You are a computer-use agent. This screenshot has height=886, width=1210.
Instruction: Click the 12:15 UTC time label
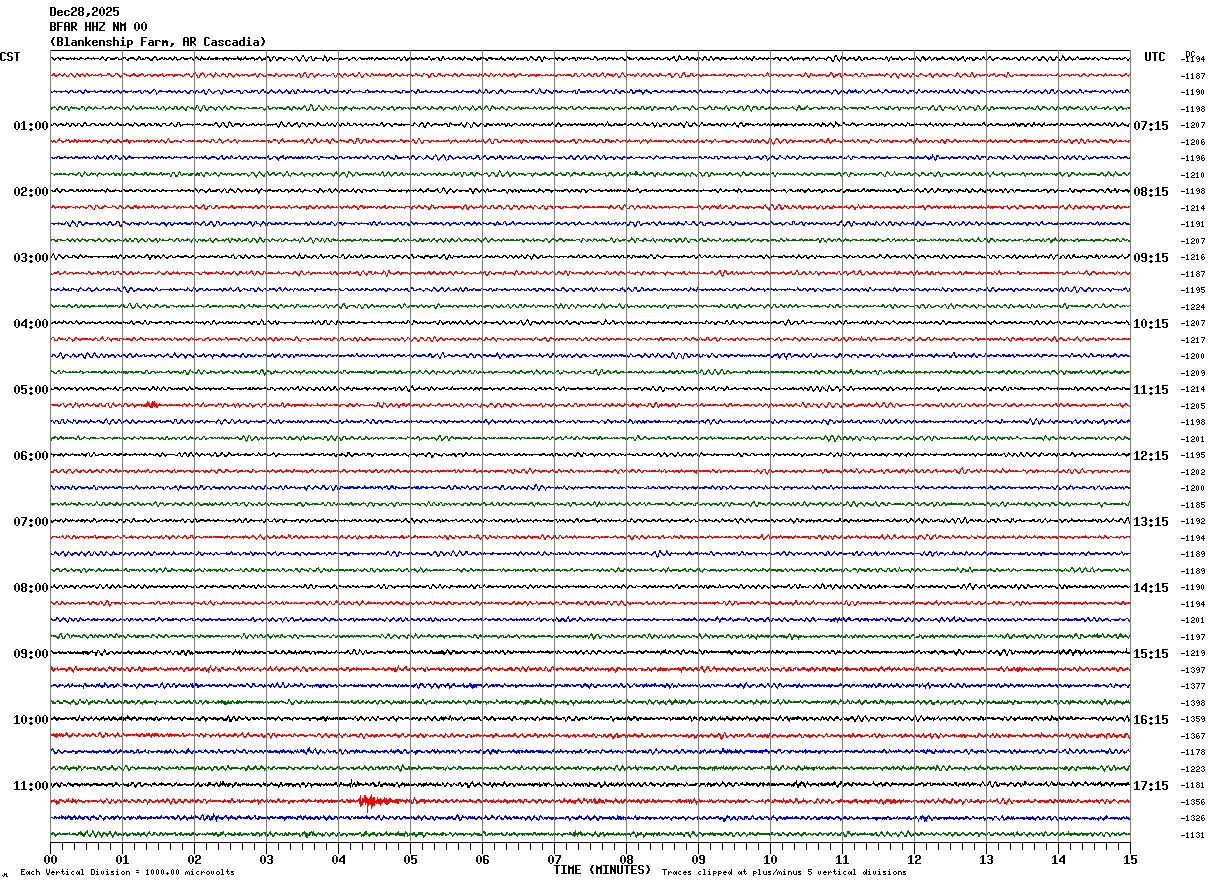point(1151,456)
